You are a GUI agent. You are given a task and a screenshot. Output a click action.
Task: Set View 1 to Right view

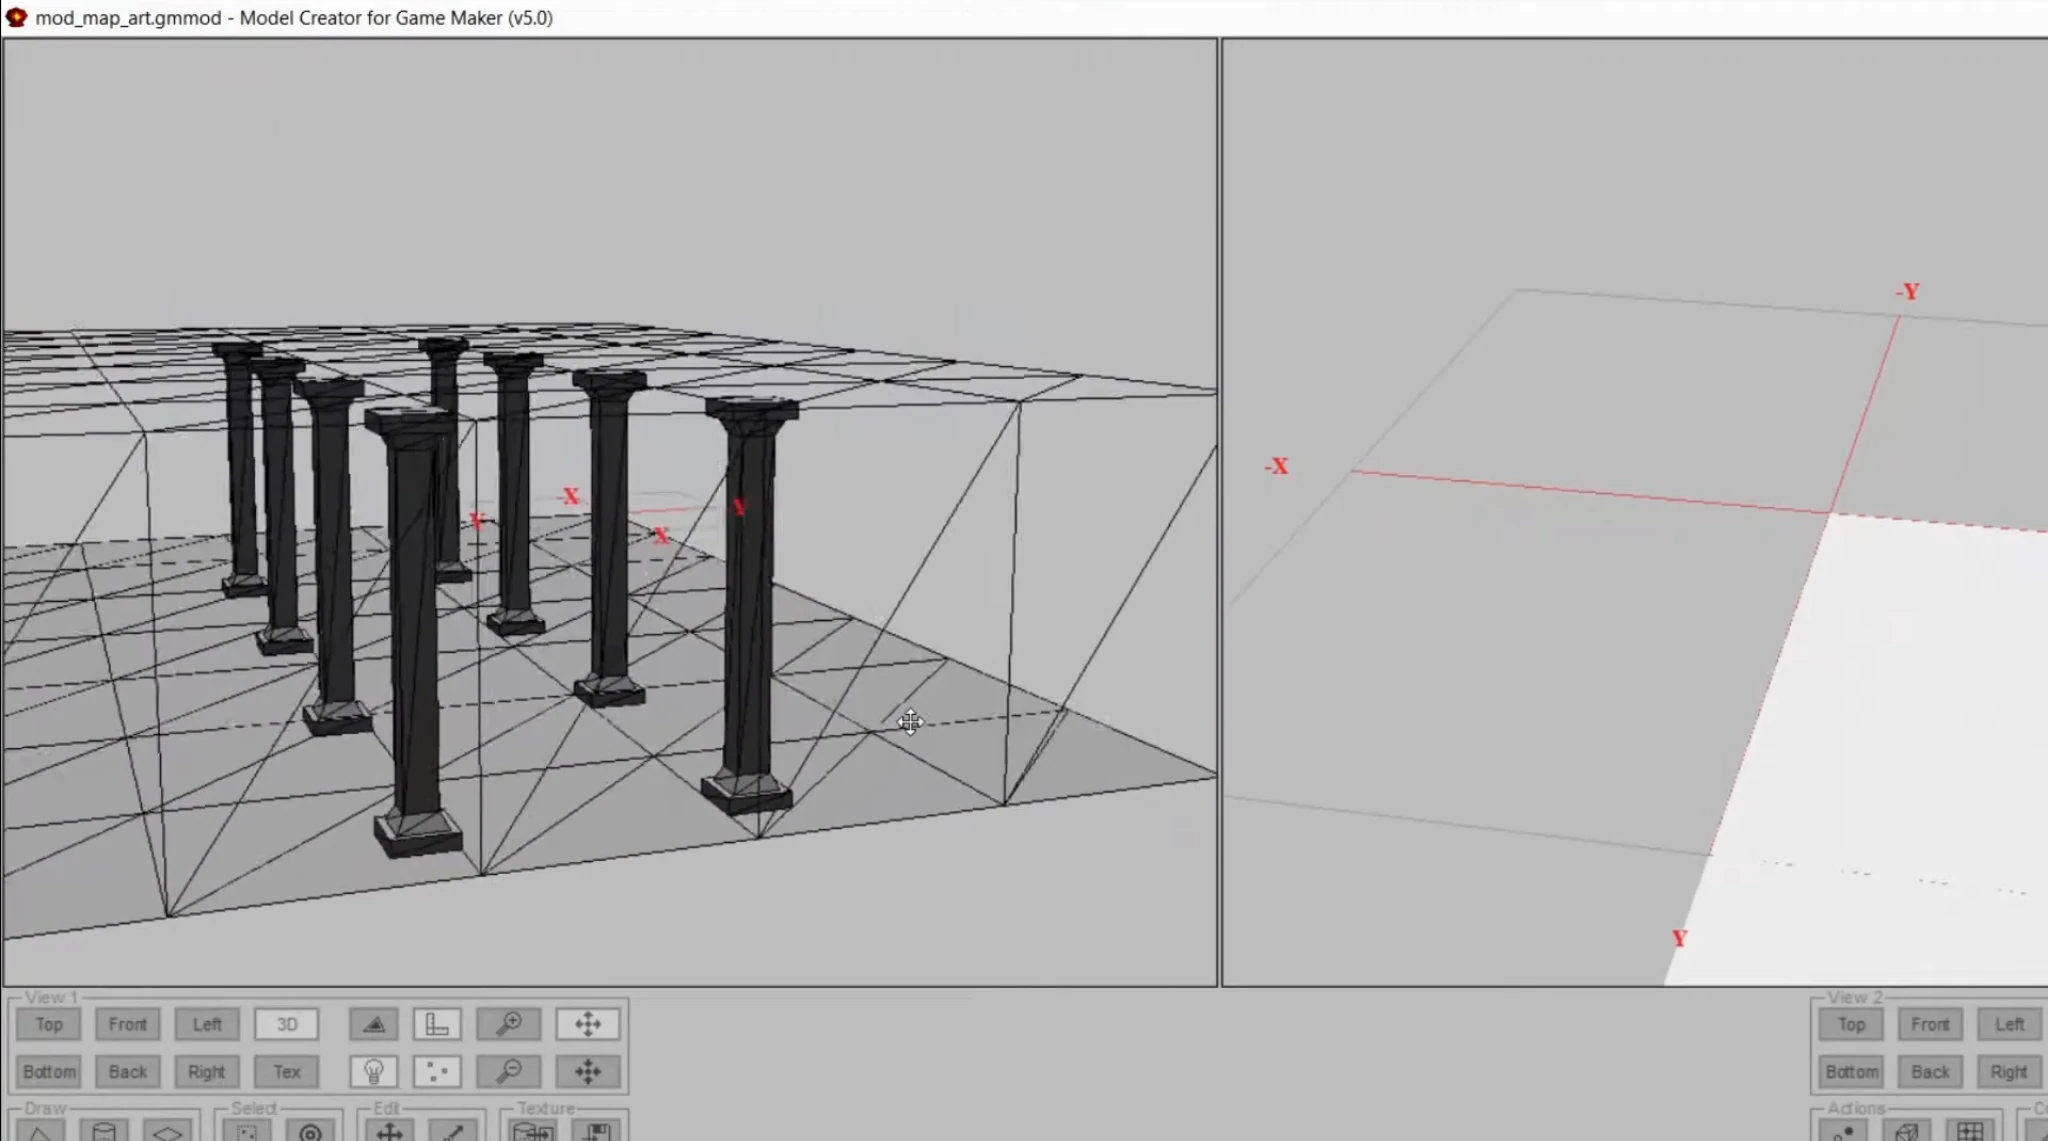pos(207,1072)
